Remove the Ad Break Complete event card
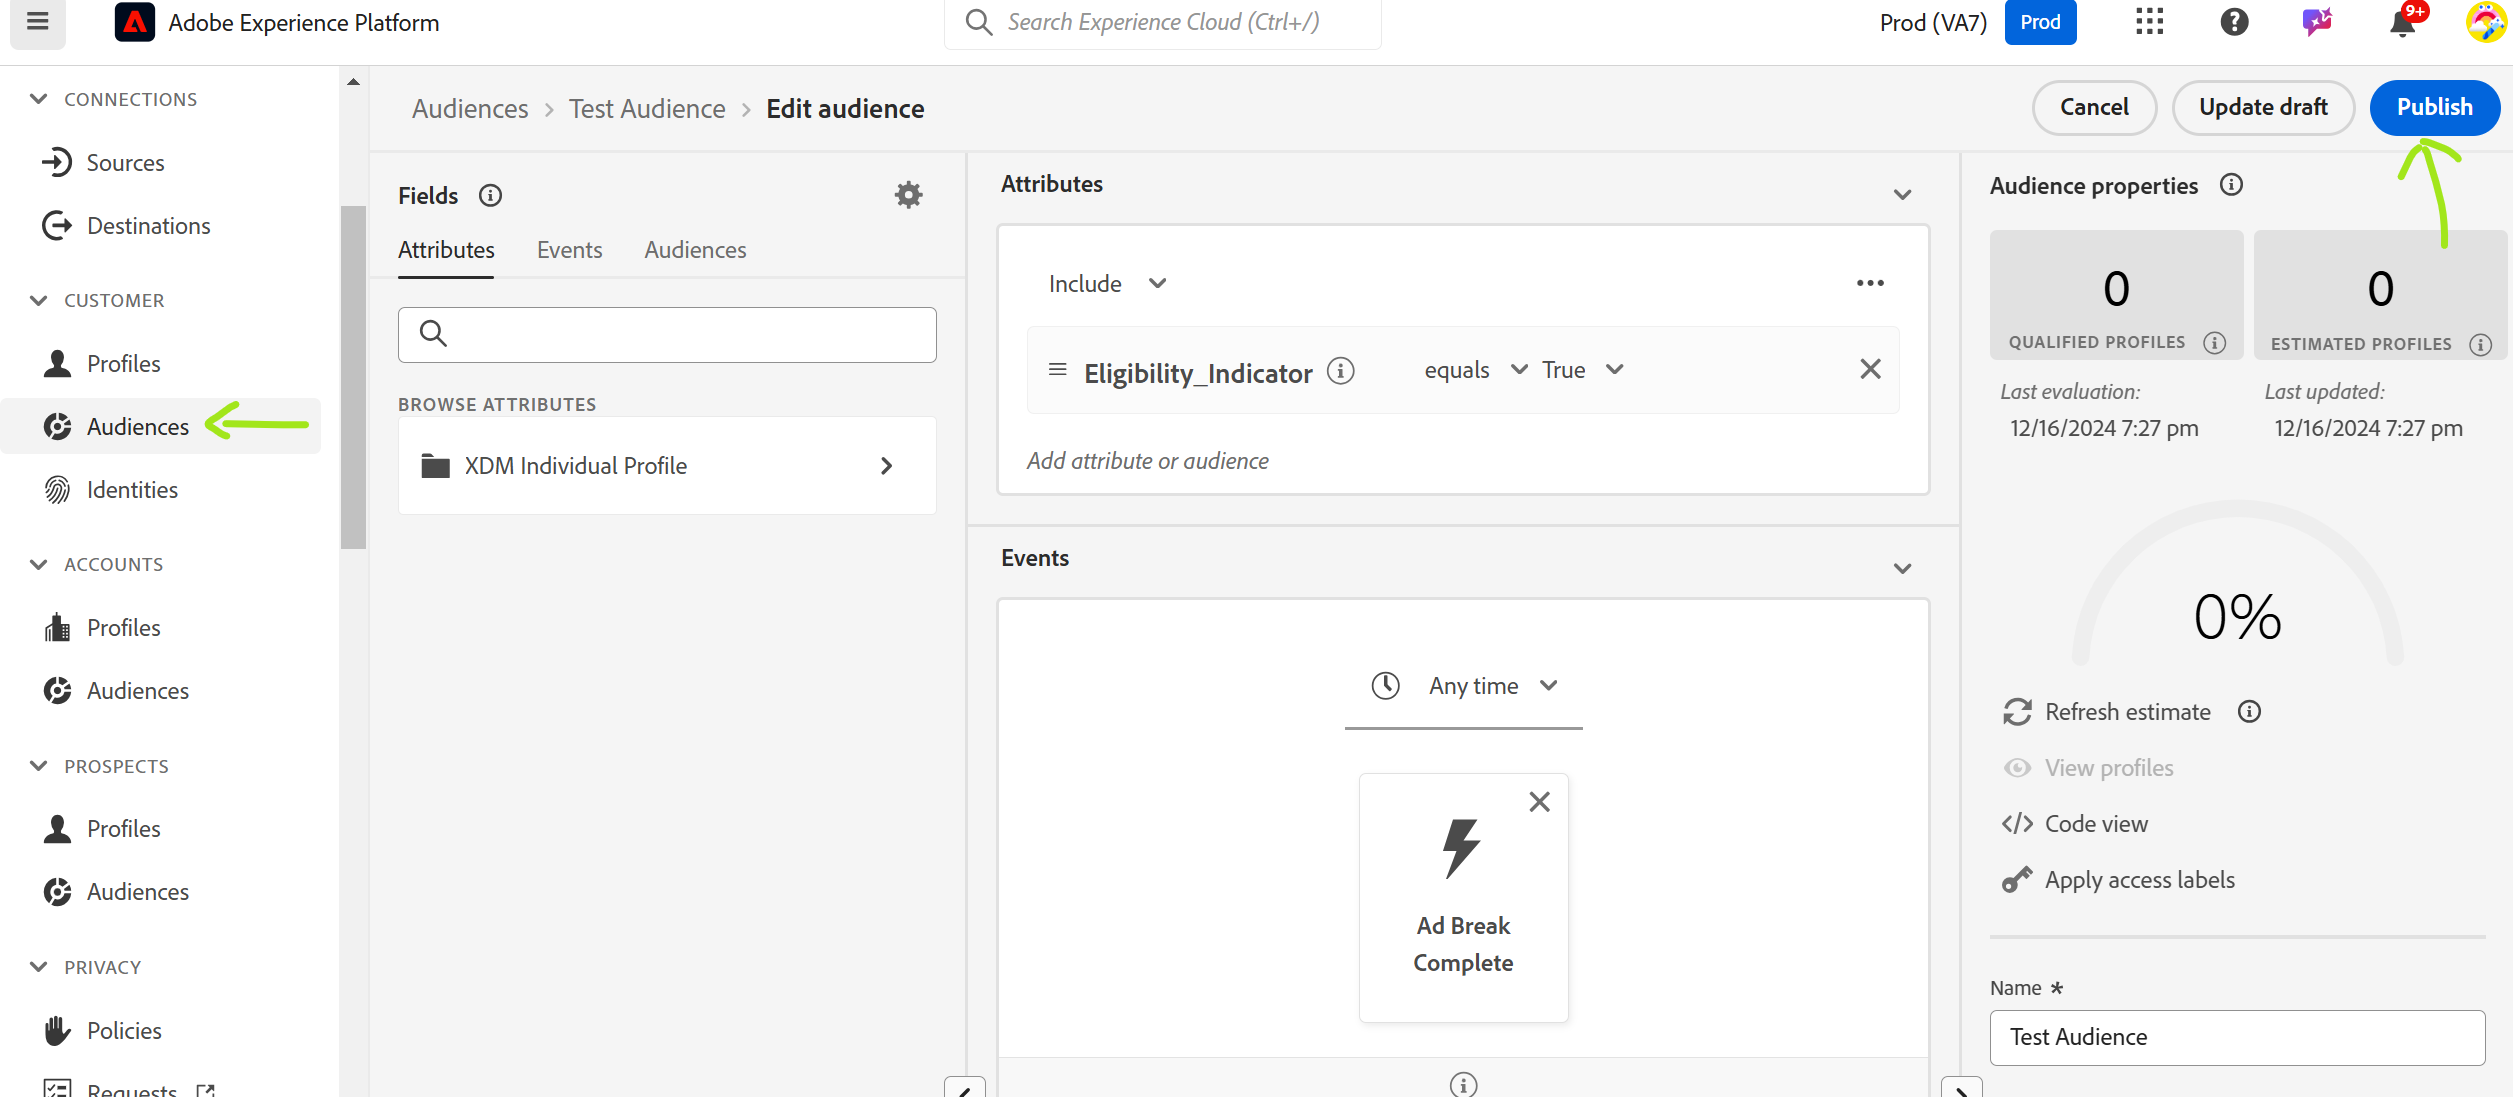Viewport: 2513px width, 1097px height. click(1539, 800)
